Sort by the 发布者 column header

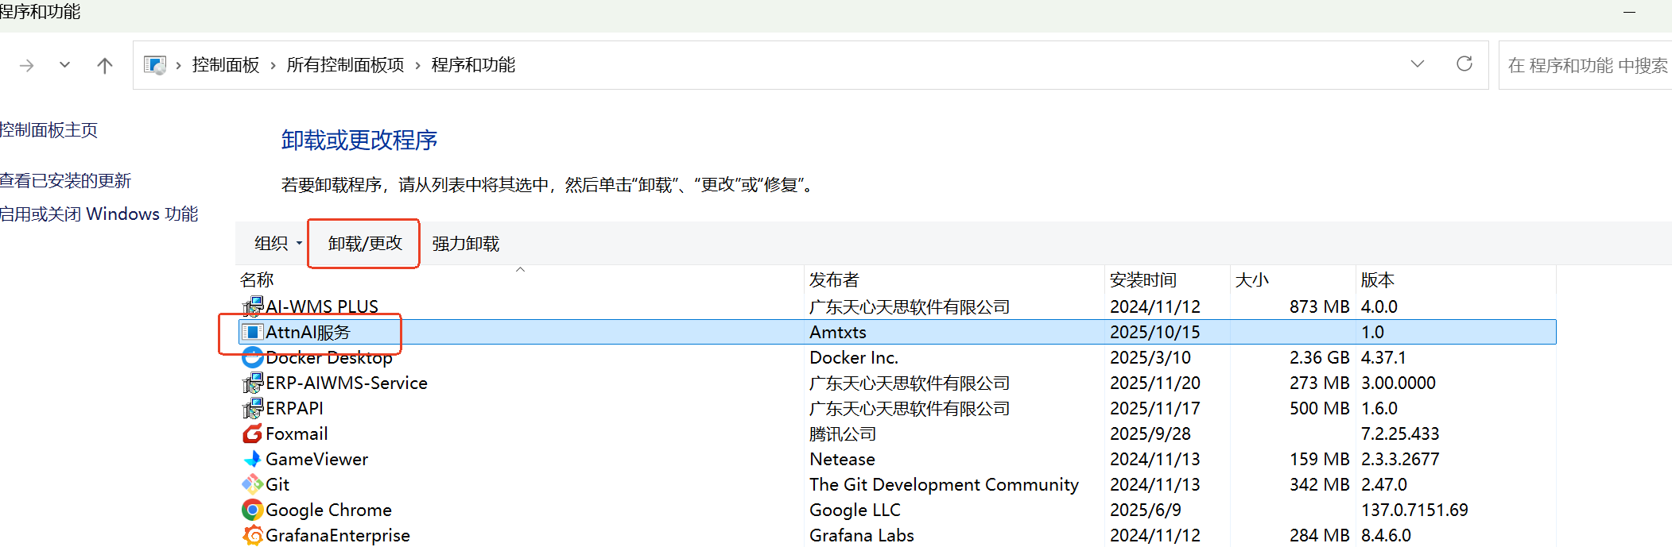(834, 280)
